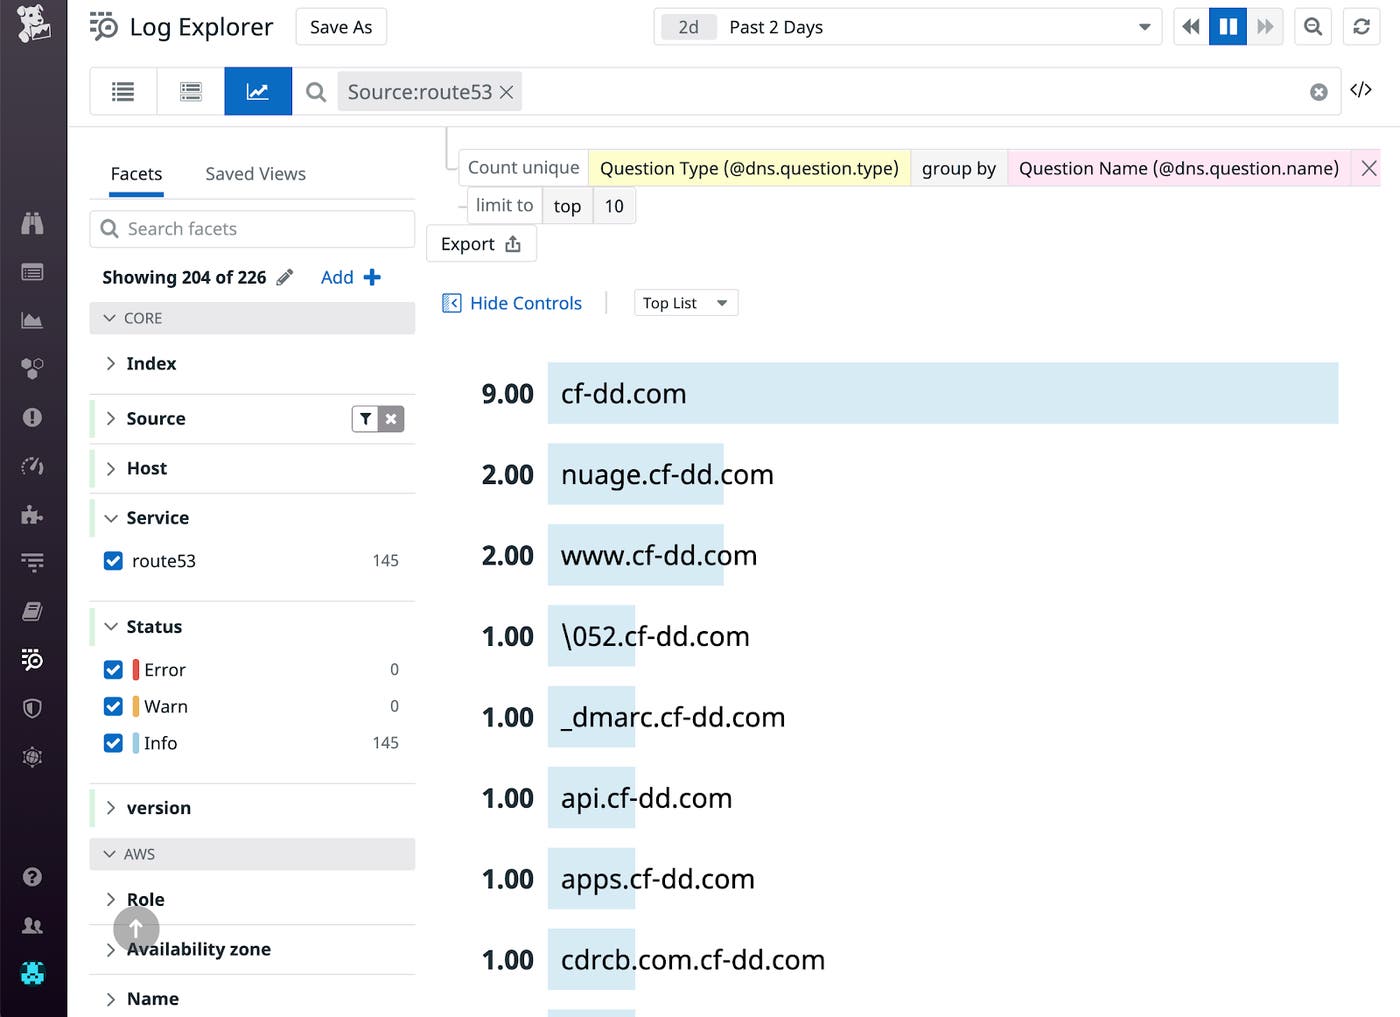Open the Integrations puzzle-piece icon in sidebar
Screen dimensions: 1400x1017
tap(33, 516)
